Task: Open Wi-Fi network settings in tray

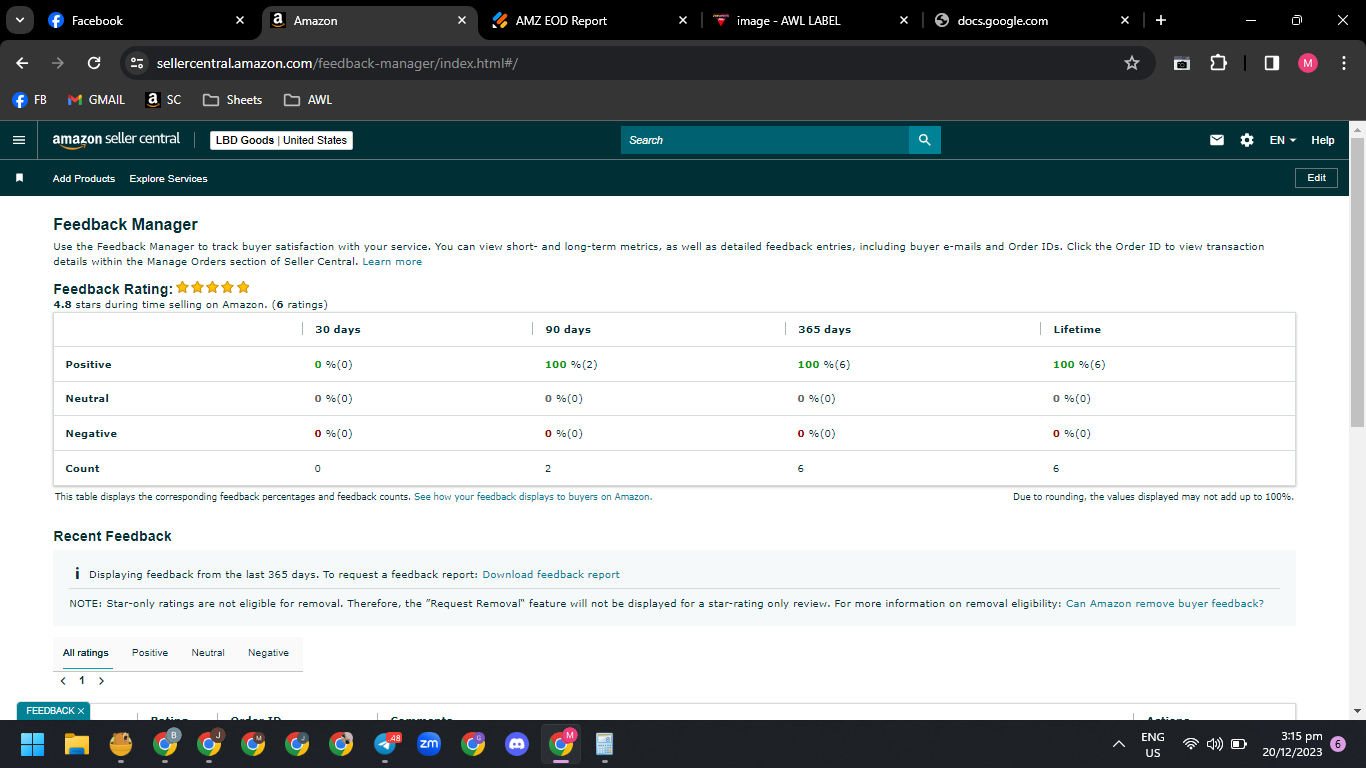Action: pyautogui.click(x=1191, y=744)
